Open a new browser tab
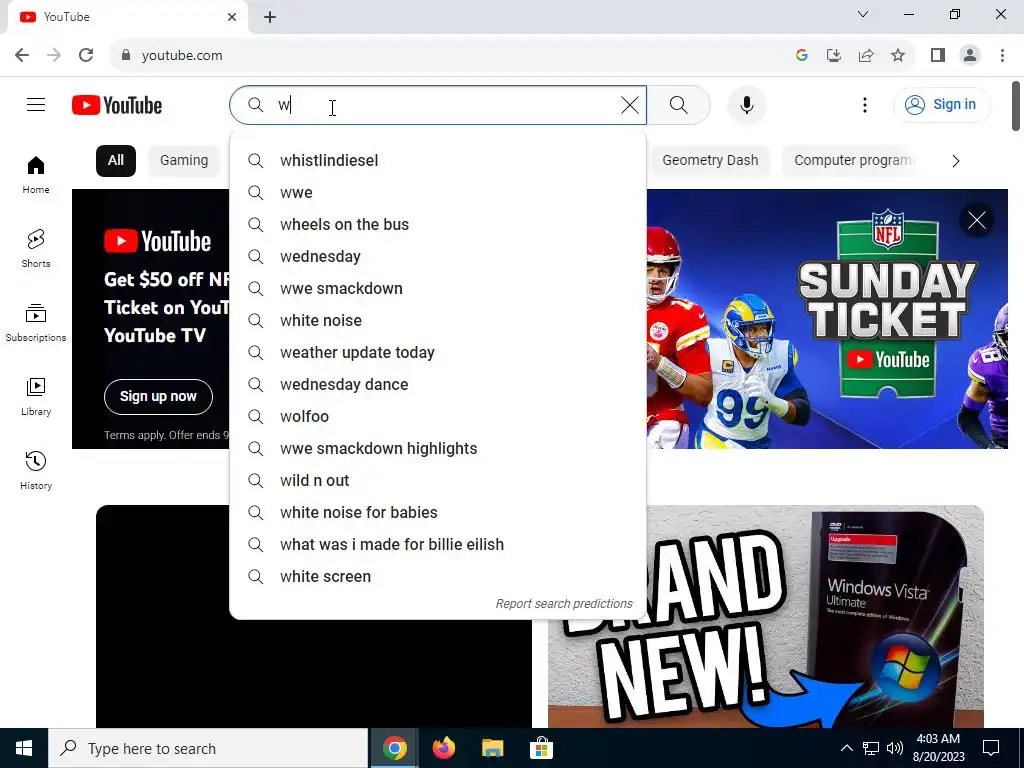Screen dimensions: 1024x768 (x=270, y=17)
